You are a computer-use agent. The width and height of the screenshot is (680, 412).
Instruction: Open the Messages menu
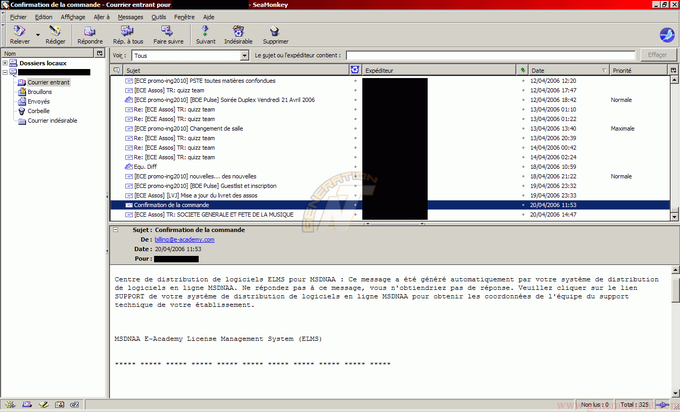coord(130,17)
